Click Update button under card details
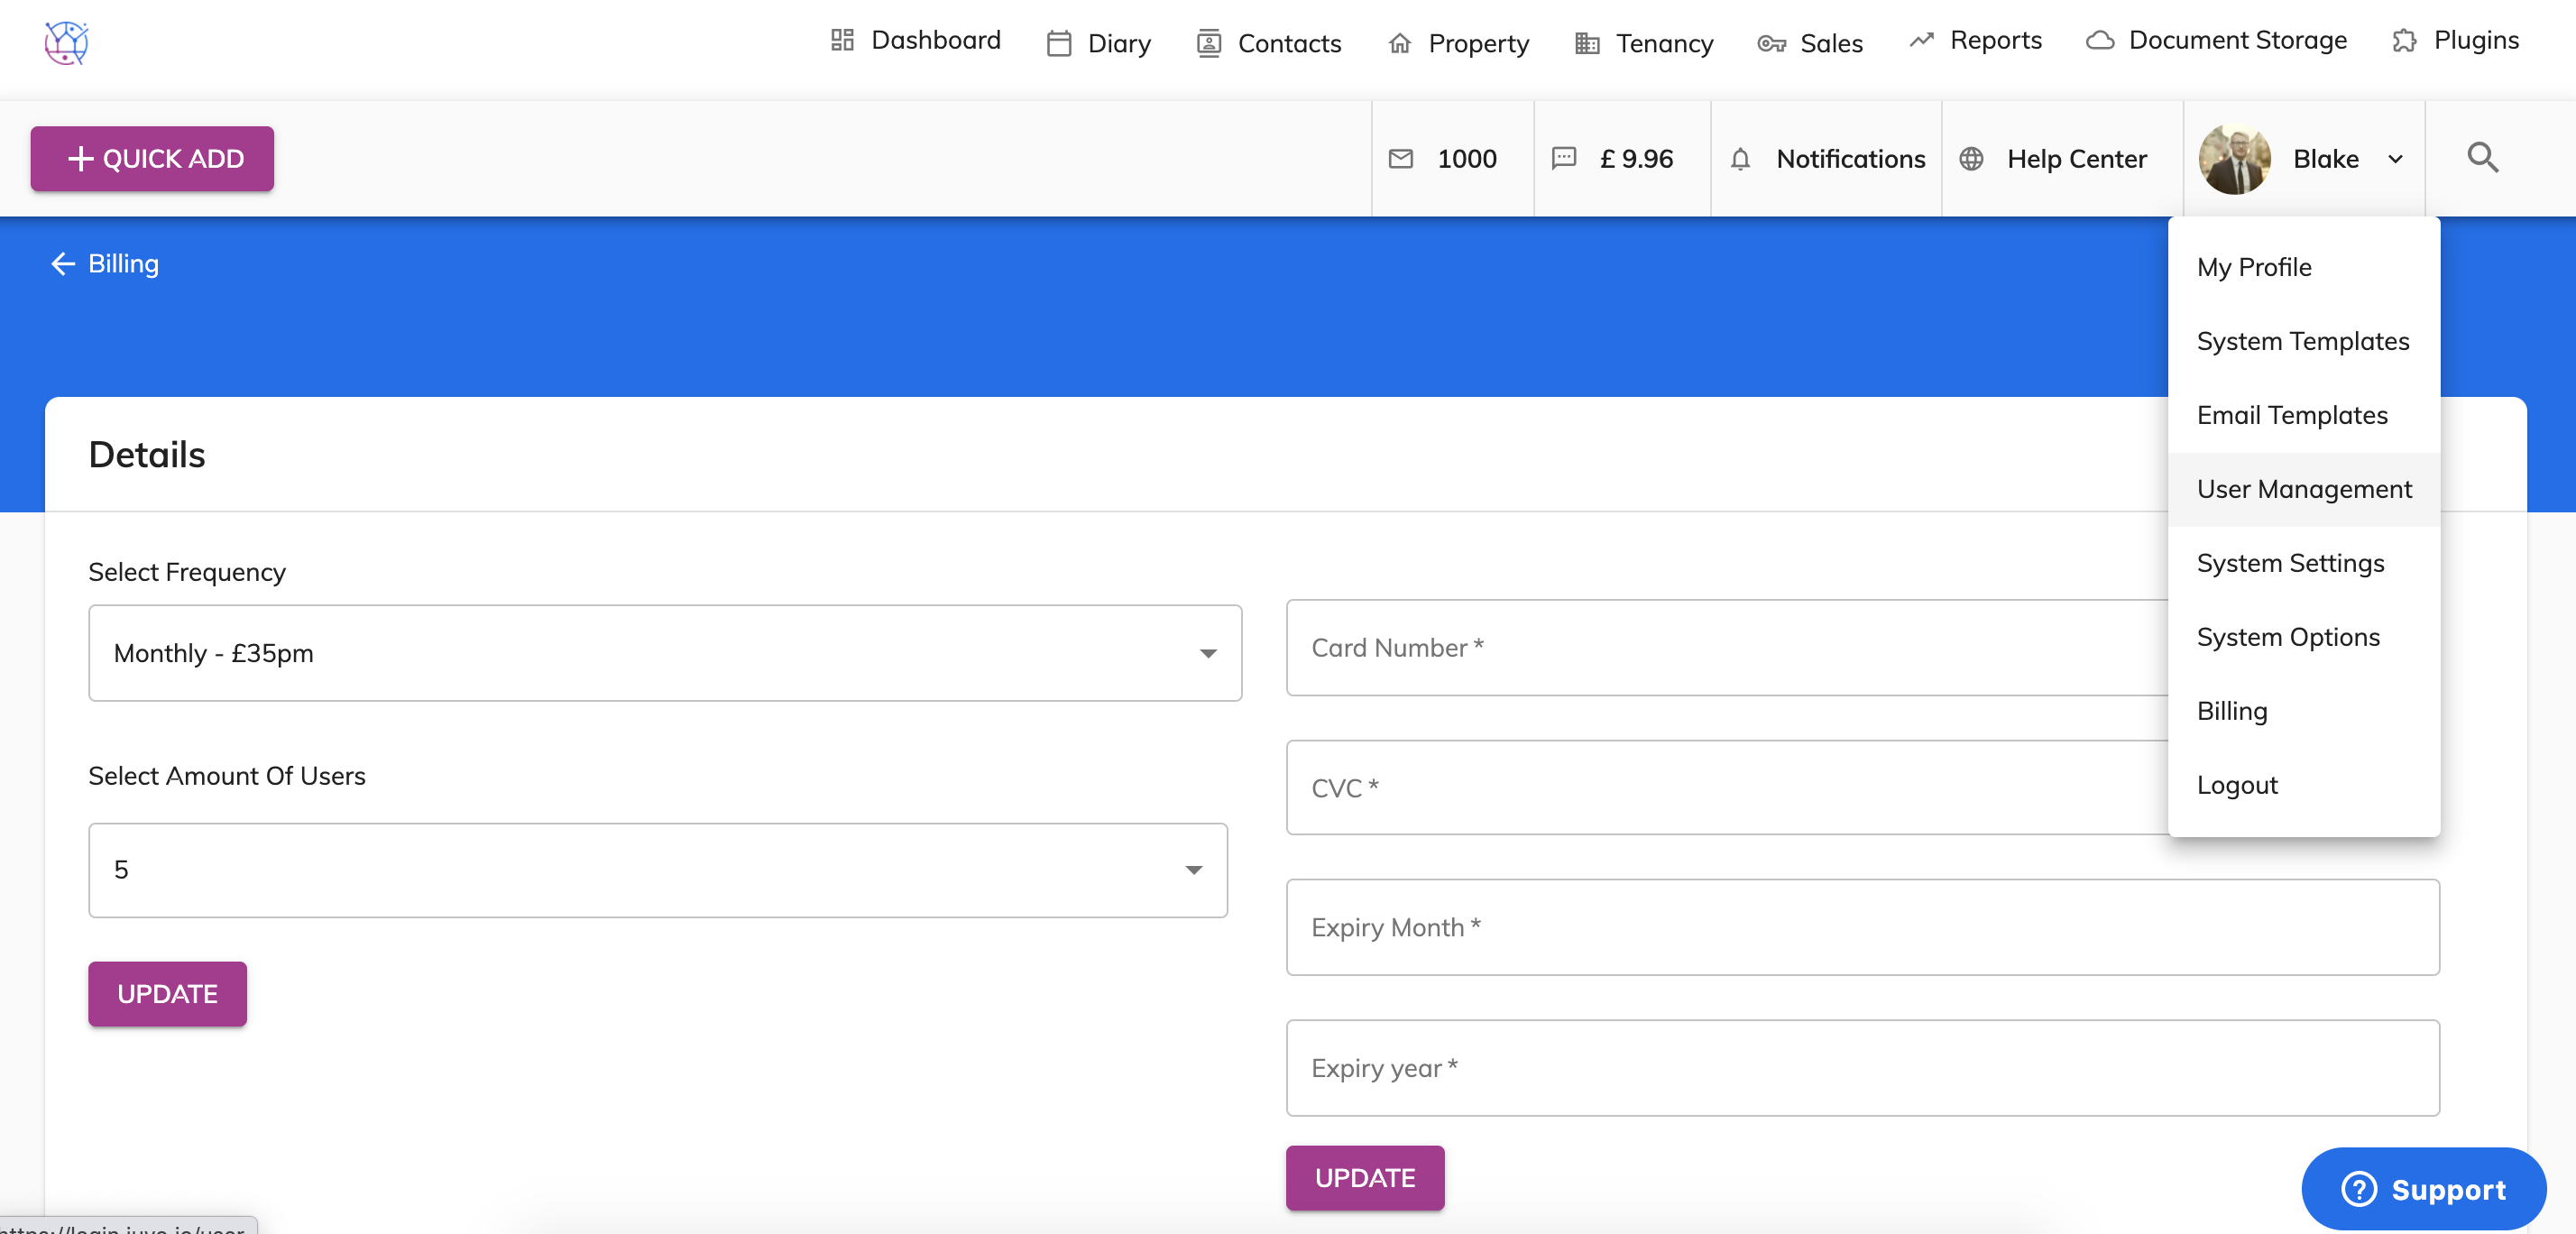The width and height of the screenshot is (2576, 1234). tap(1364, 1178)
